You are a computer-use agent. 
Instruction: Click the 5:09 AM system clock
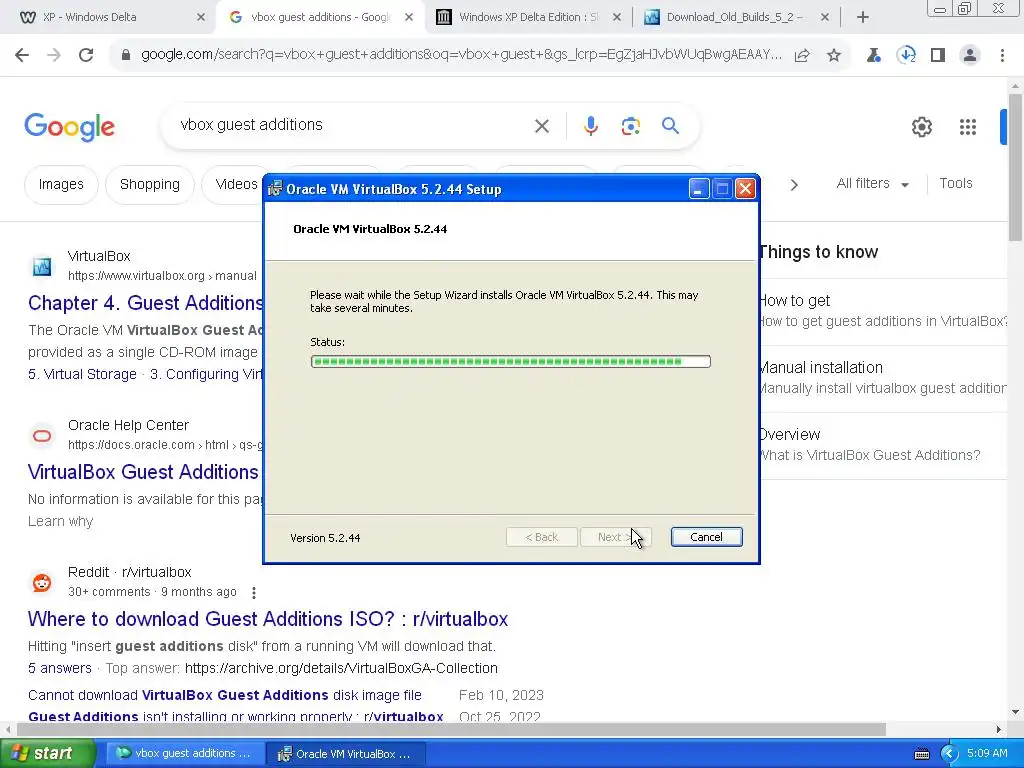point(987,754)
